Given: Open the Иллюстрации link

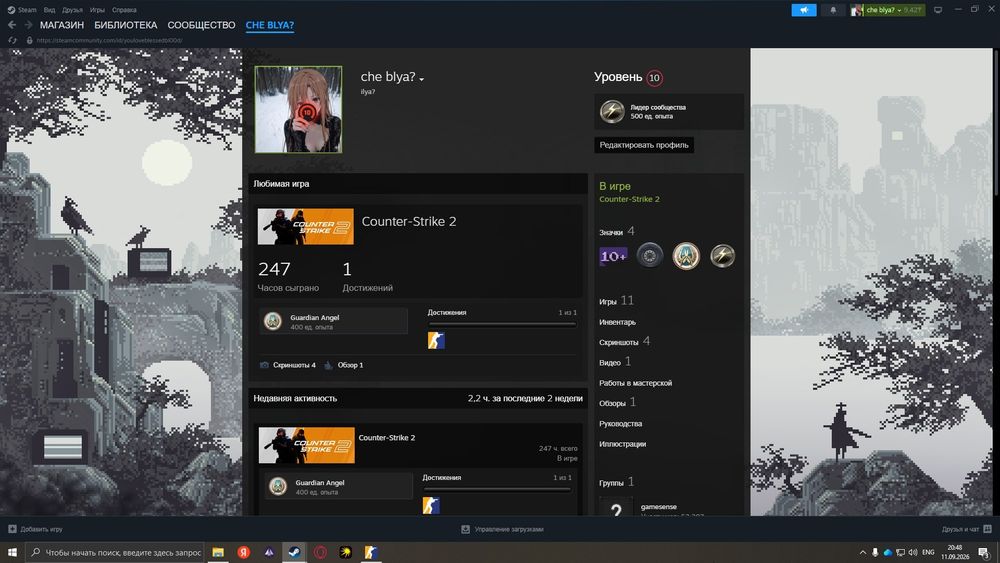Looking at the screenshot, I should coord(622,444).
